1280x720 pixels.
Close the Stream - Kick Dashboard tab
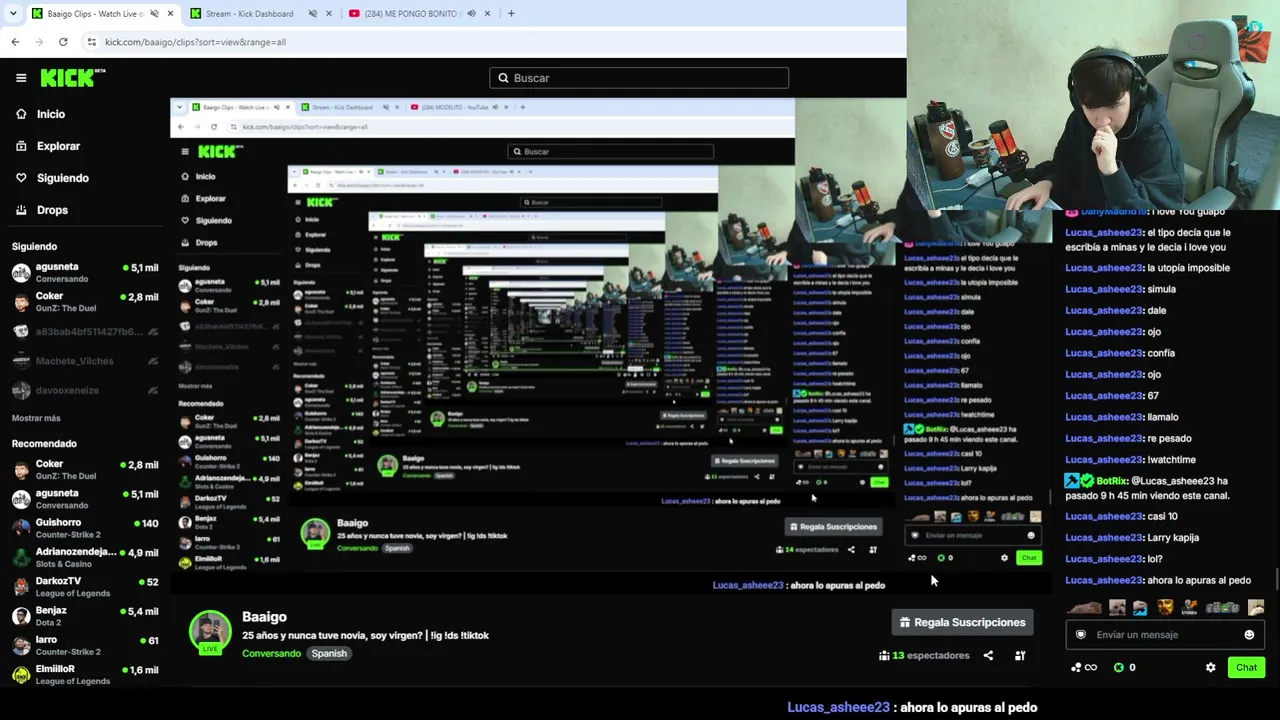[x=329, y=14]
